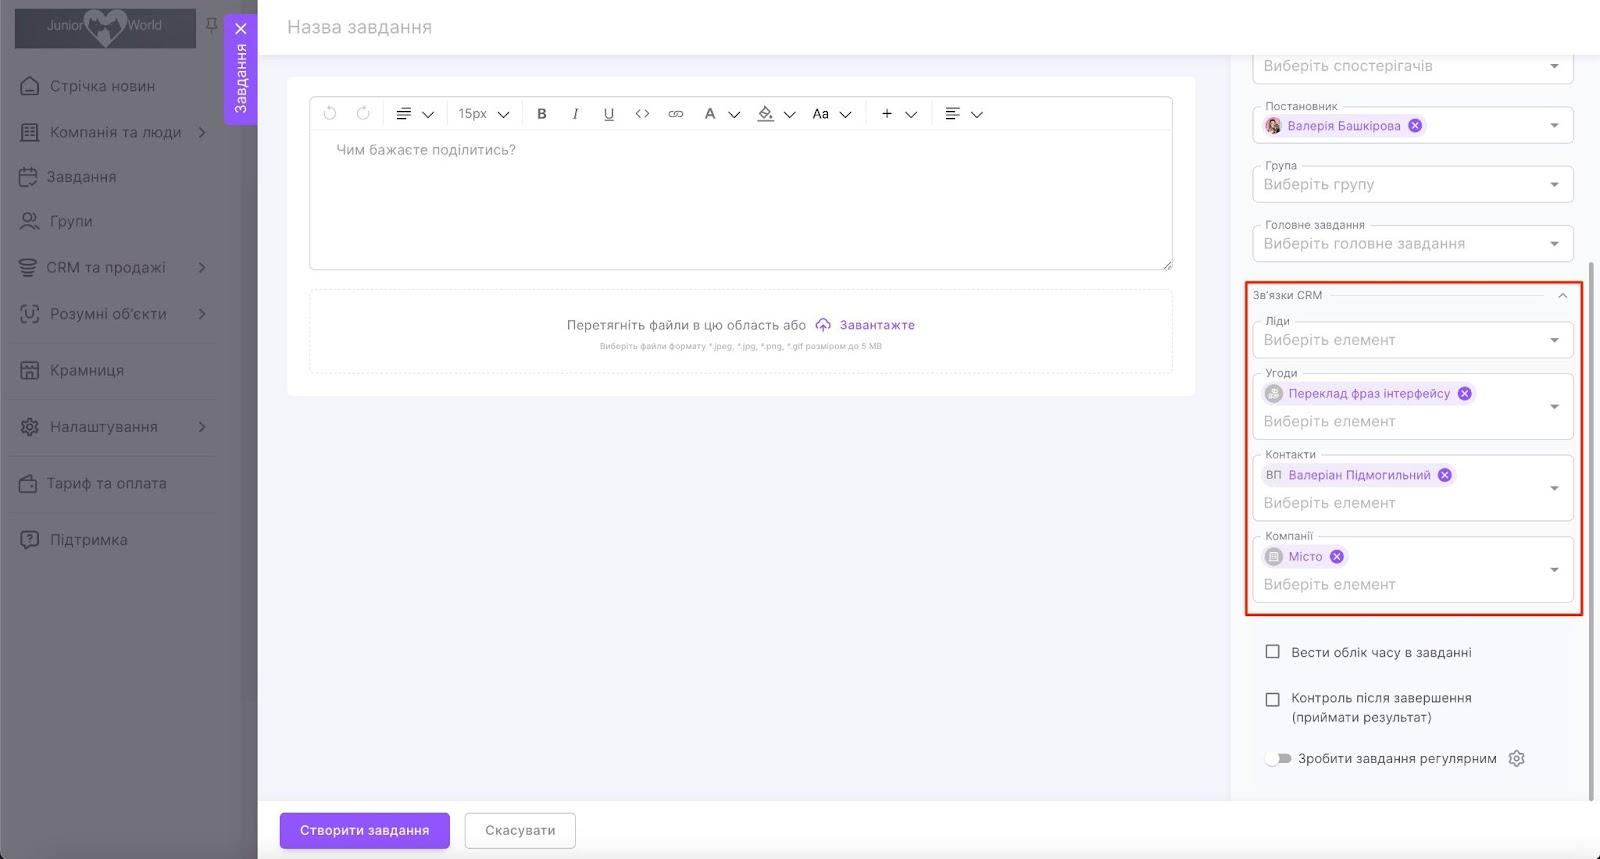Open CRM та продажі menu
1600x859 pixels.
(x=105, y=268)
